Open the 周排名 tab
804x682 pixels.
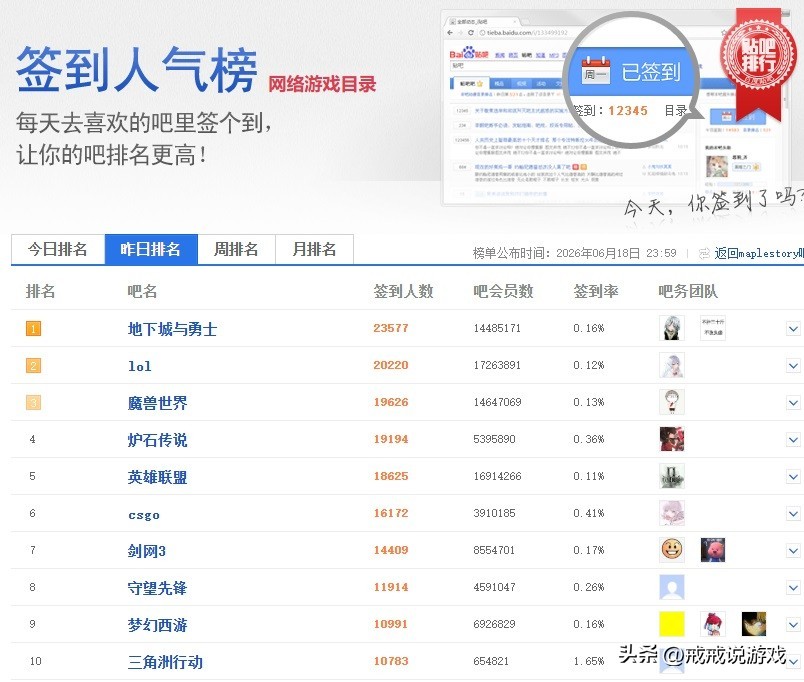(236, 249)
